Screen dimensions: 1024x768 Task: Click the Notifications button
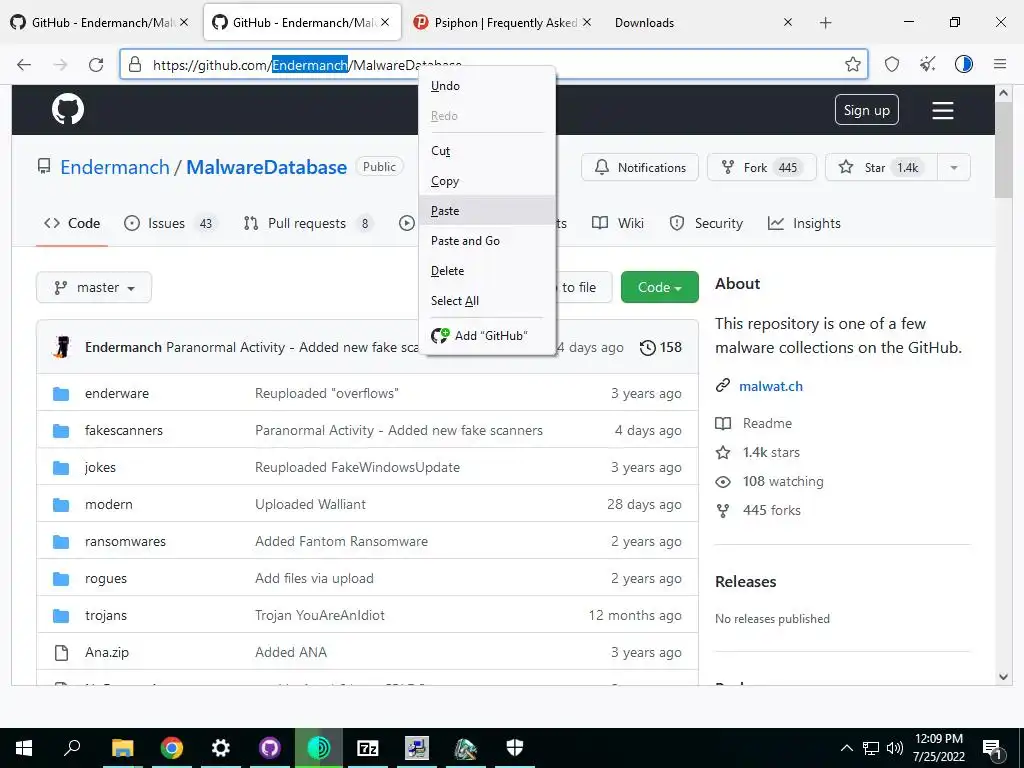coord(640,167)
